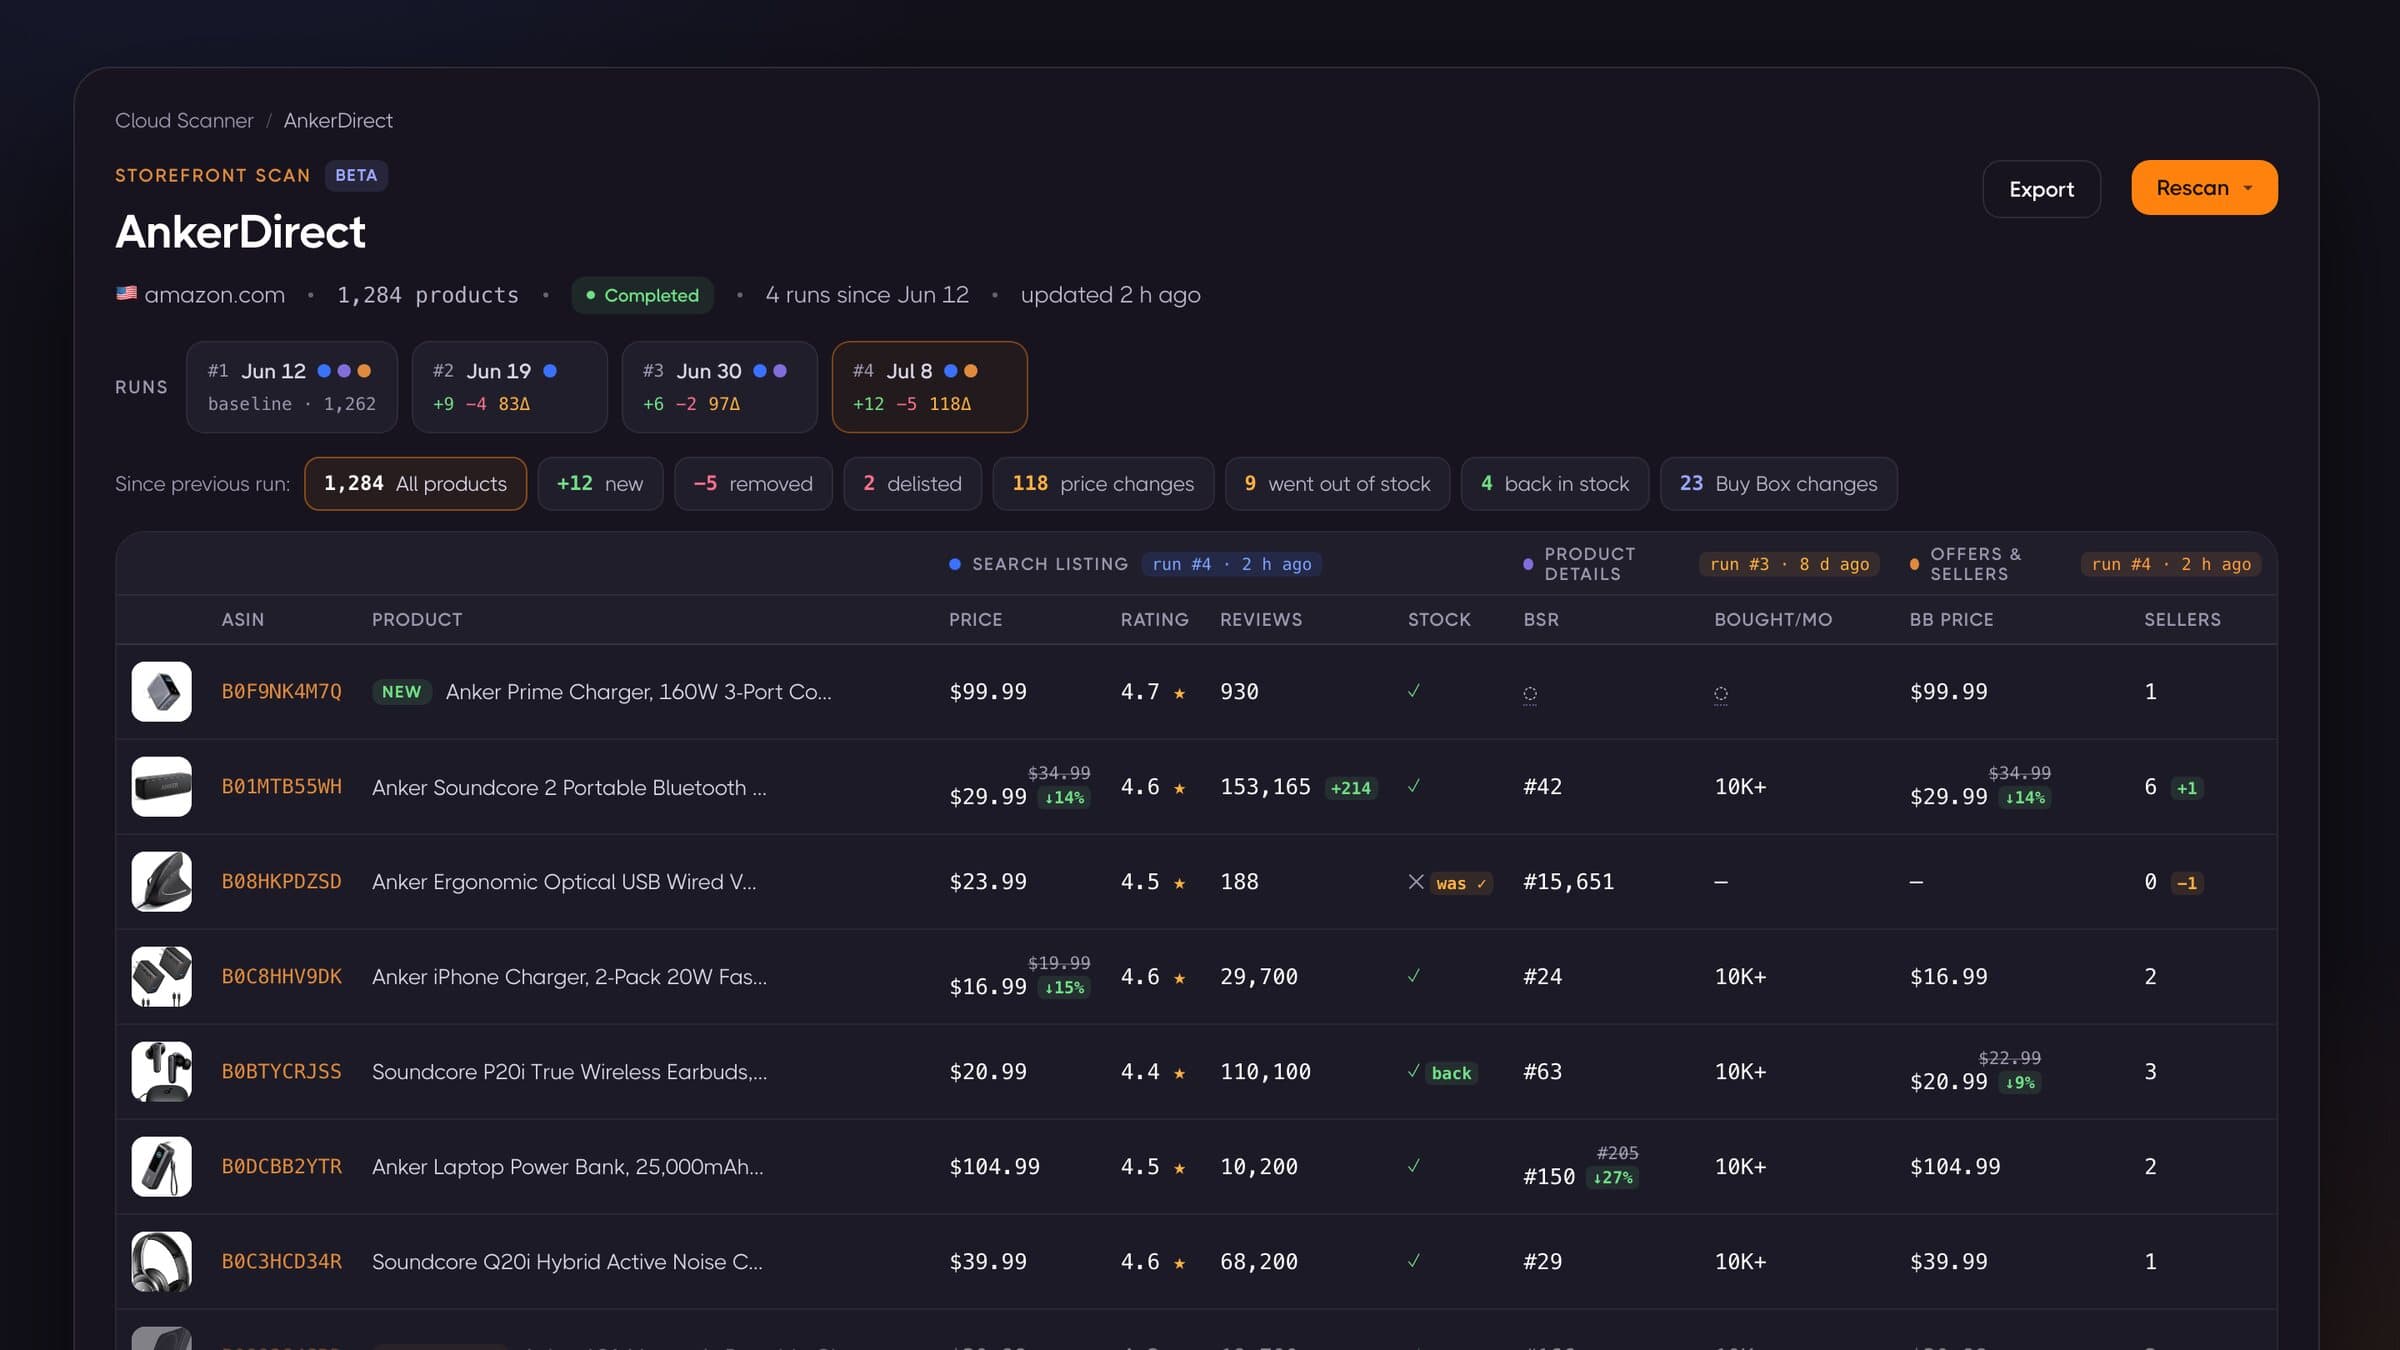Click +214 reviews change badge
This screenshot has width=2400, height=1350.
pyautogui.click(x=1350, y=788)
